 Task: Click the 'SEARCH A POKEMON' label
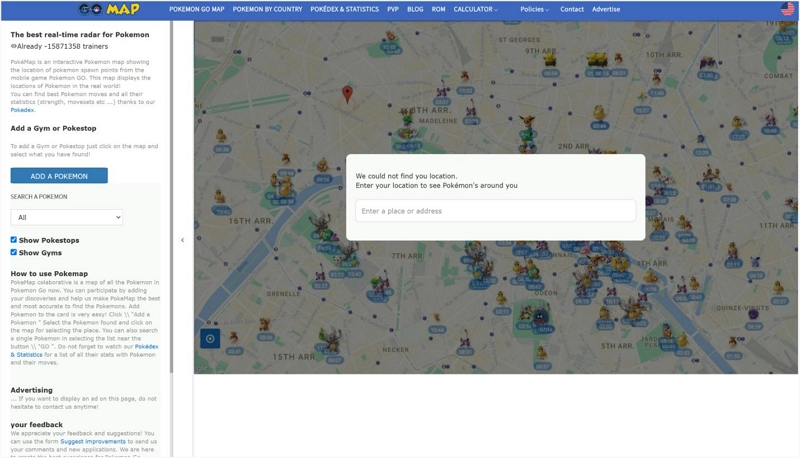pos(39,196)
